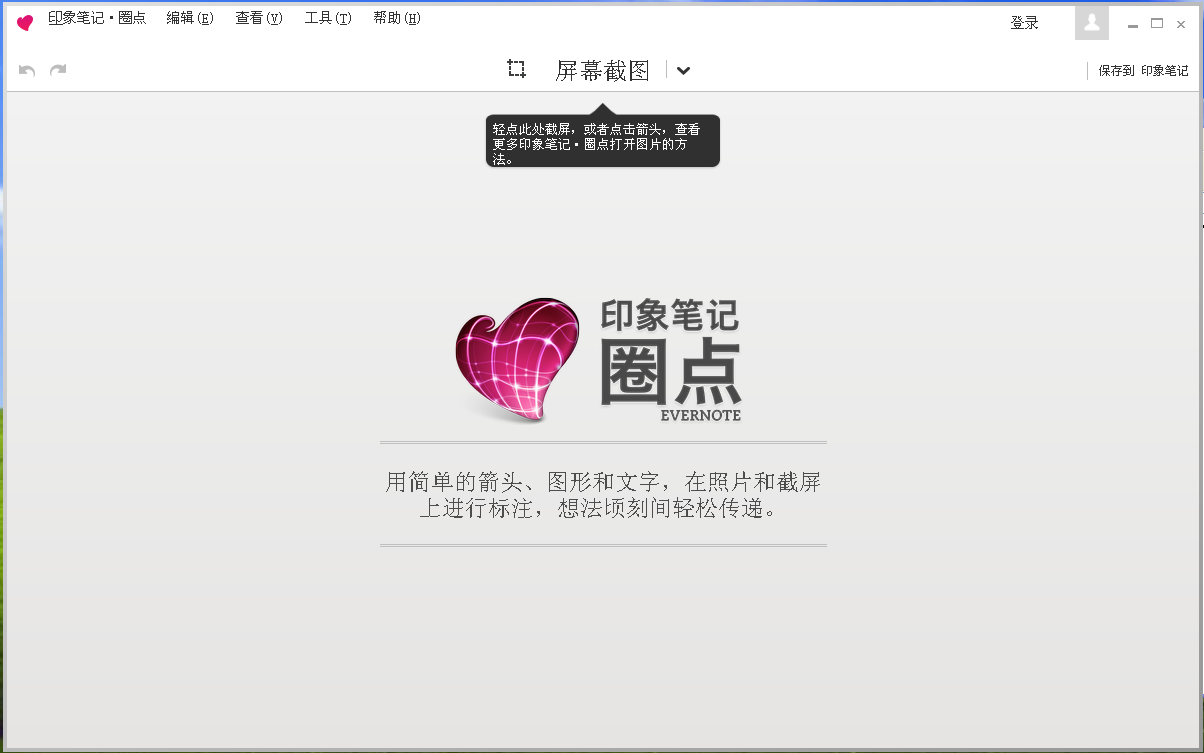Viewport: 1204px width, 753px height.
Task: Click the large pink heart logo
Action: [517, 359]
